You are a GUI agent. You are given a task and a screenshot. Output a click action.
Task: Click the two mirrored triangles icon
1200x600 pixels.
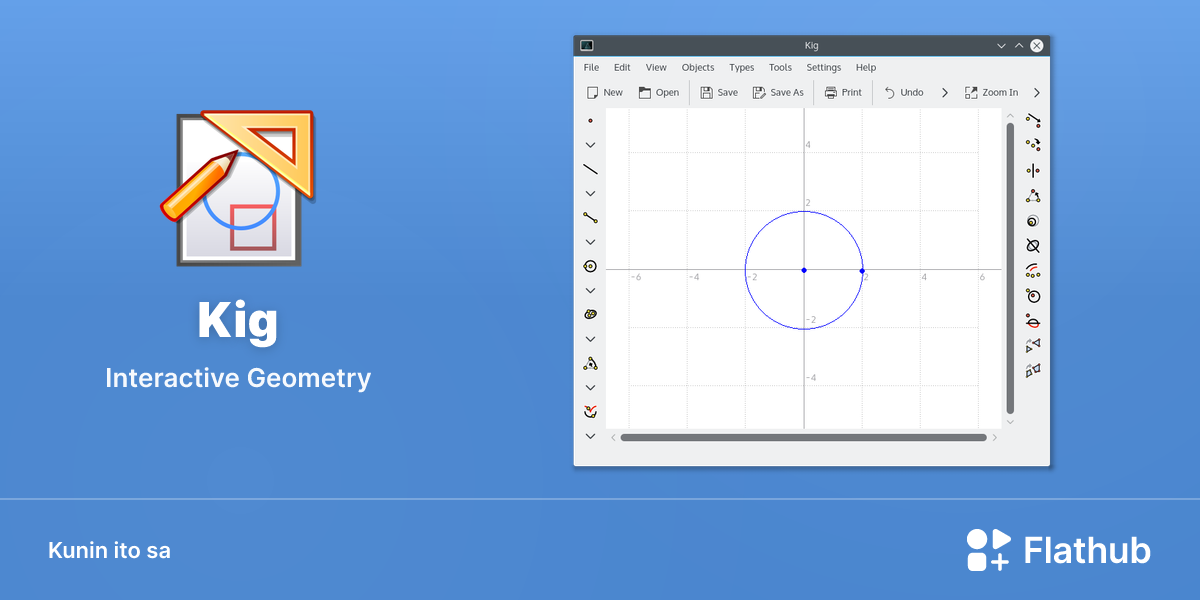[x=1033, y=346]
